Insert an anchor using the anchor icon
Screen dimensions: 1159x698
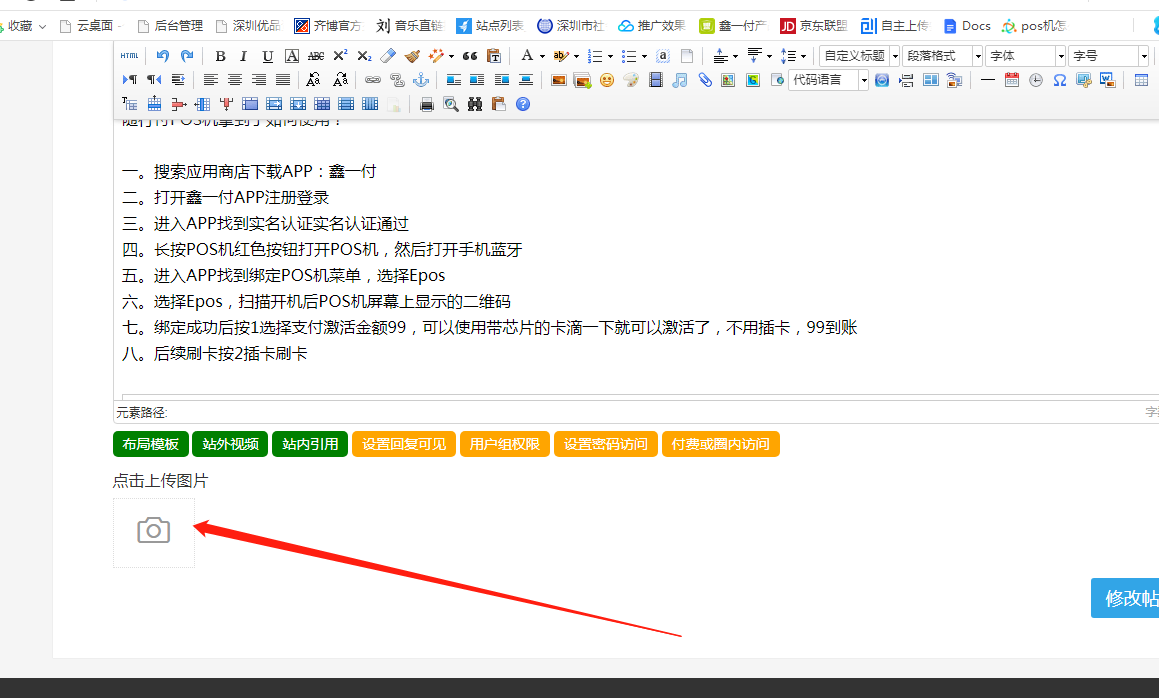tap(421, 80)
